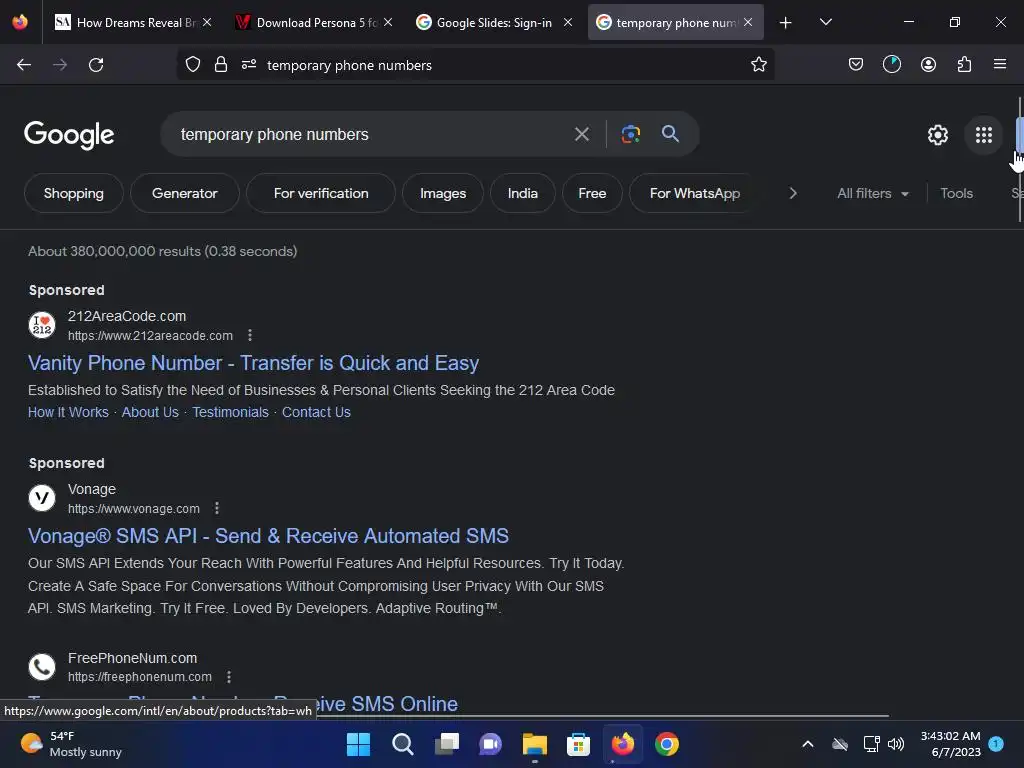This screenshot has width=1024, height=768.
Task: Open Task View on the taskbar
Action: coord(447,744)
